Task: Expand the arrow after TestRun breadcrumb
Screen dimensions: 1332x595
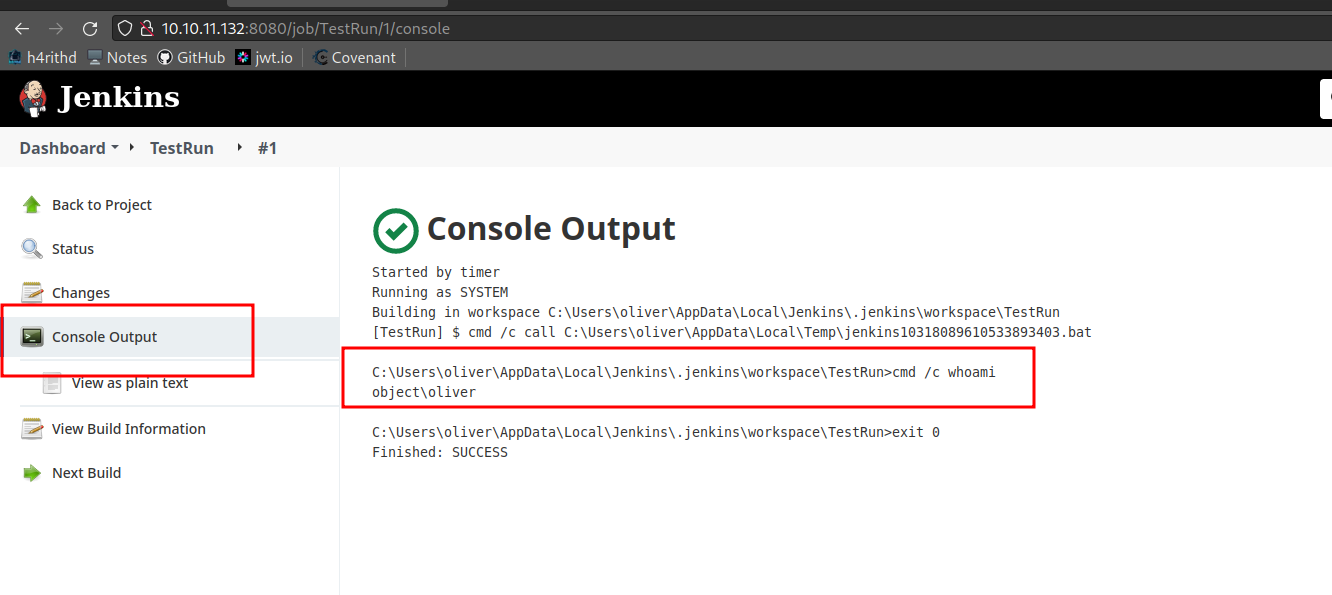Action: click(x=239, y=147)
